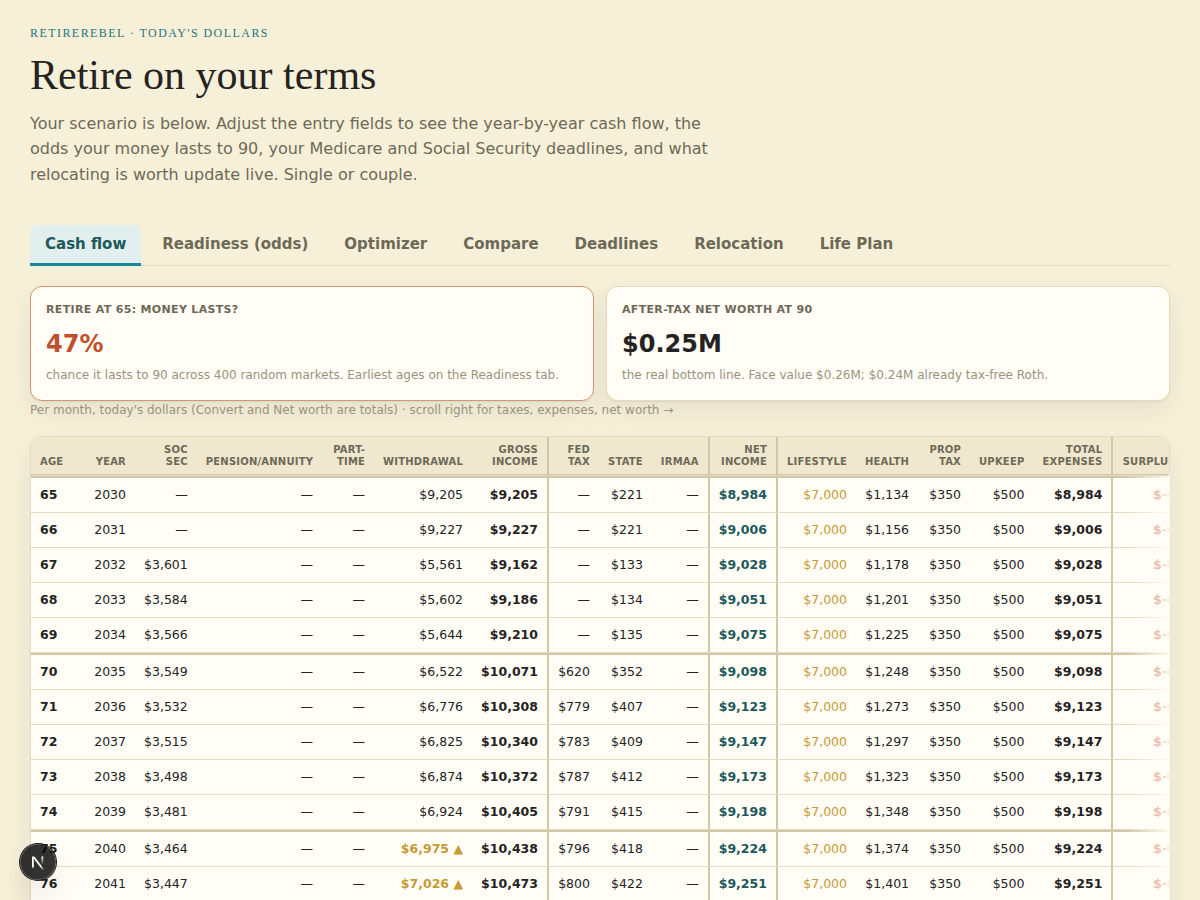Open the Life Plan tab
This screenshot has width=1200, height=900.
(856, 244)
